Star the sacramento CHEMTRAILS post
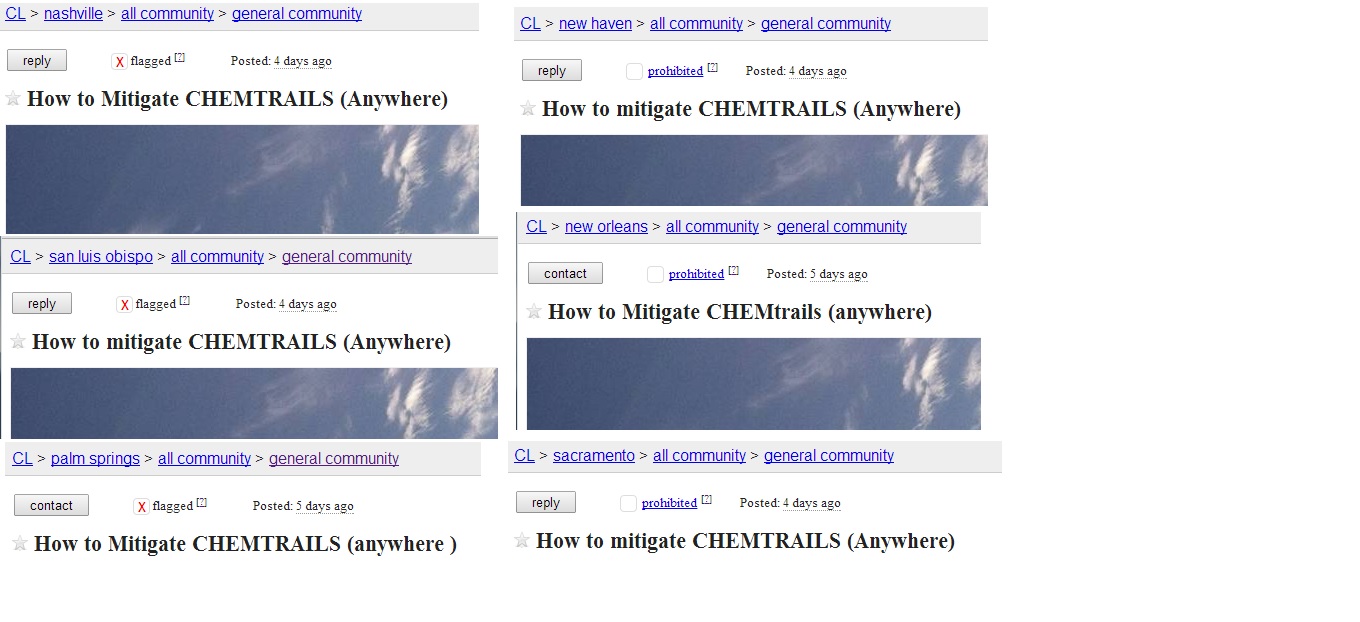 click(522, 540)
